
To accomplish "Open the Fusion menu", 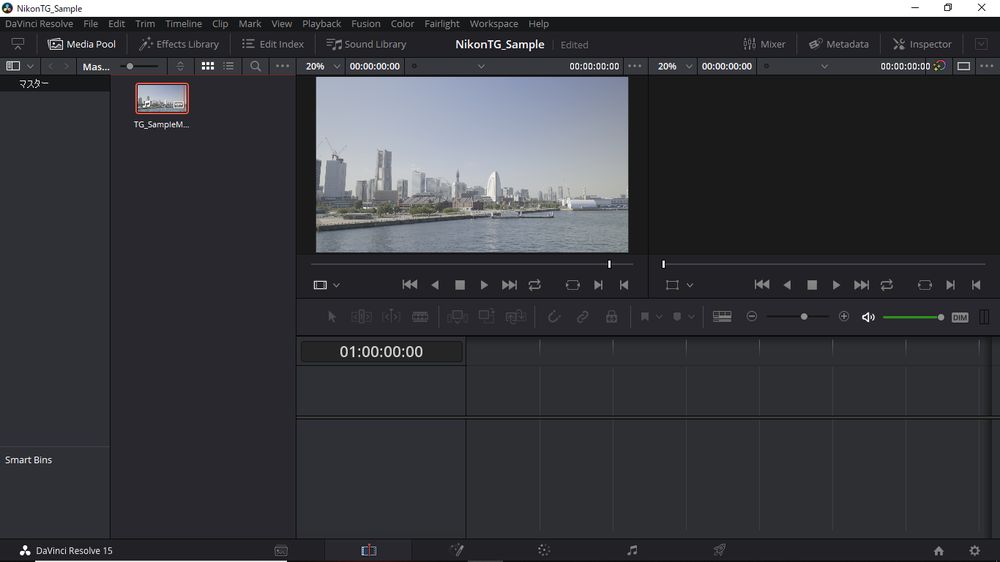I will pos(365,24).
